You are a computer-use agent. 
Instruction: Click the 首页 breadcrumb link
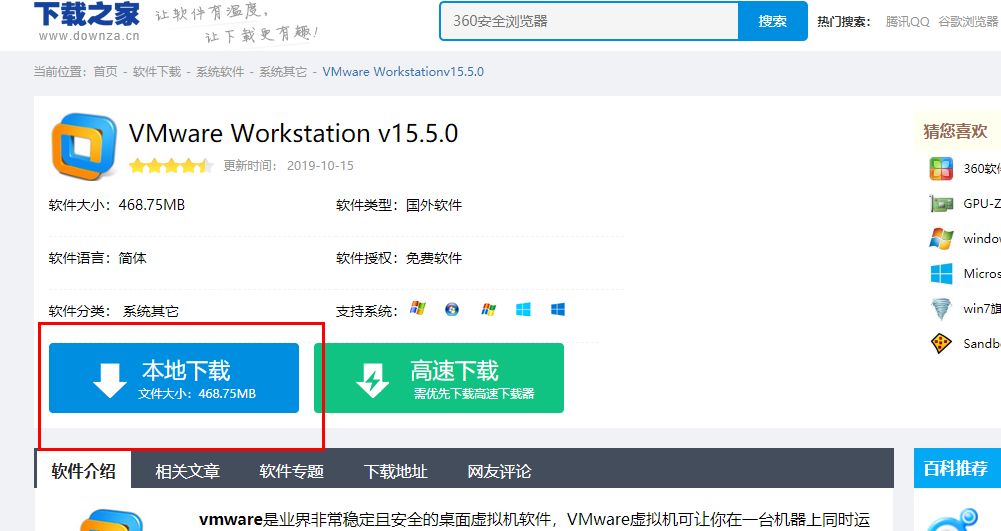105,71
